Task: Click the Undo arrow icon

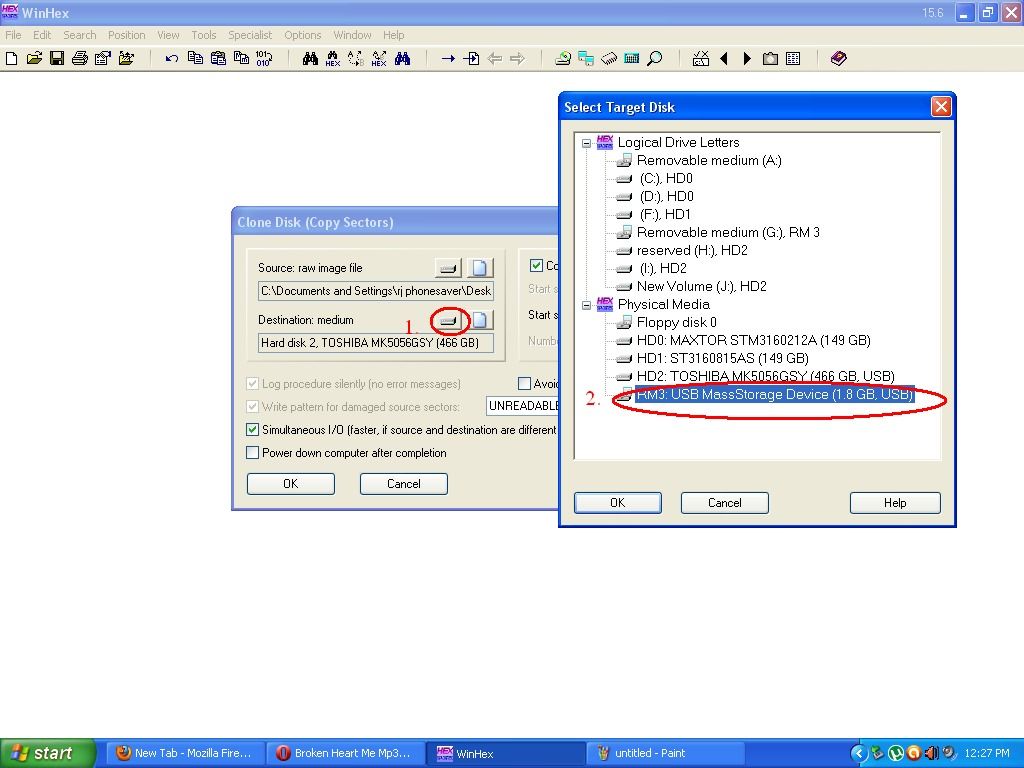Action: pyautogui.click(x=172, y=59)
